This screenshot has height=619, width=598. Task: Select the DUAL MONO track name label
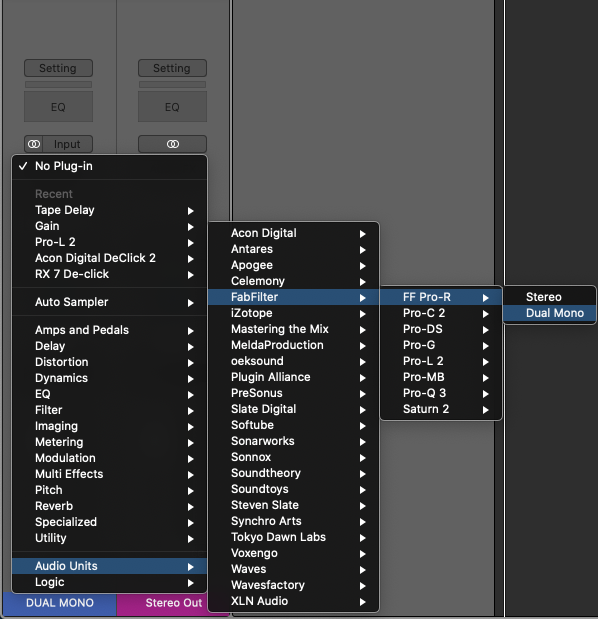pyautogui.click(x=60, y=603)
